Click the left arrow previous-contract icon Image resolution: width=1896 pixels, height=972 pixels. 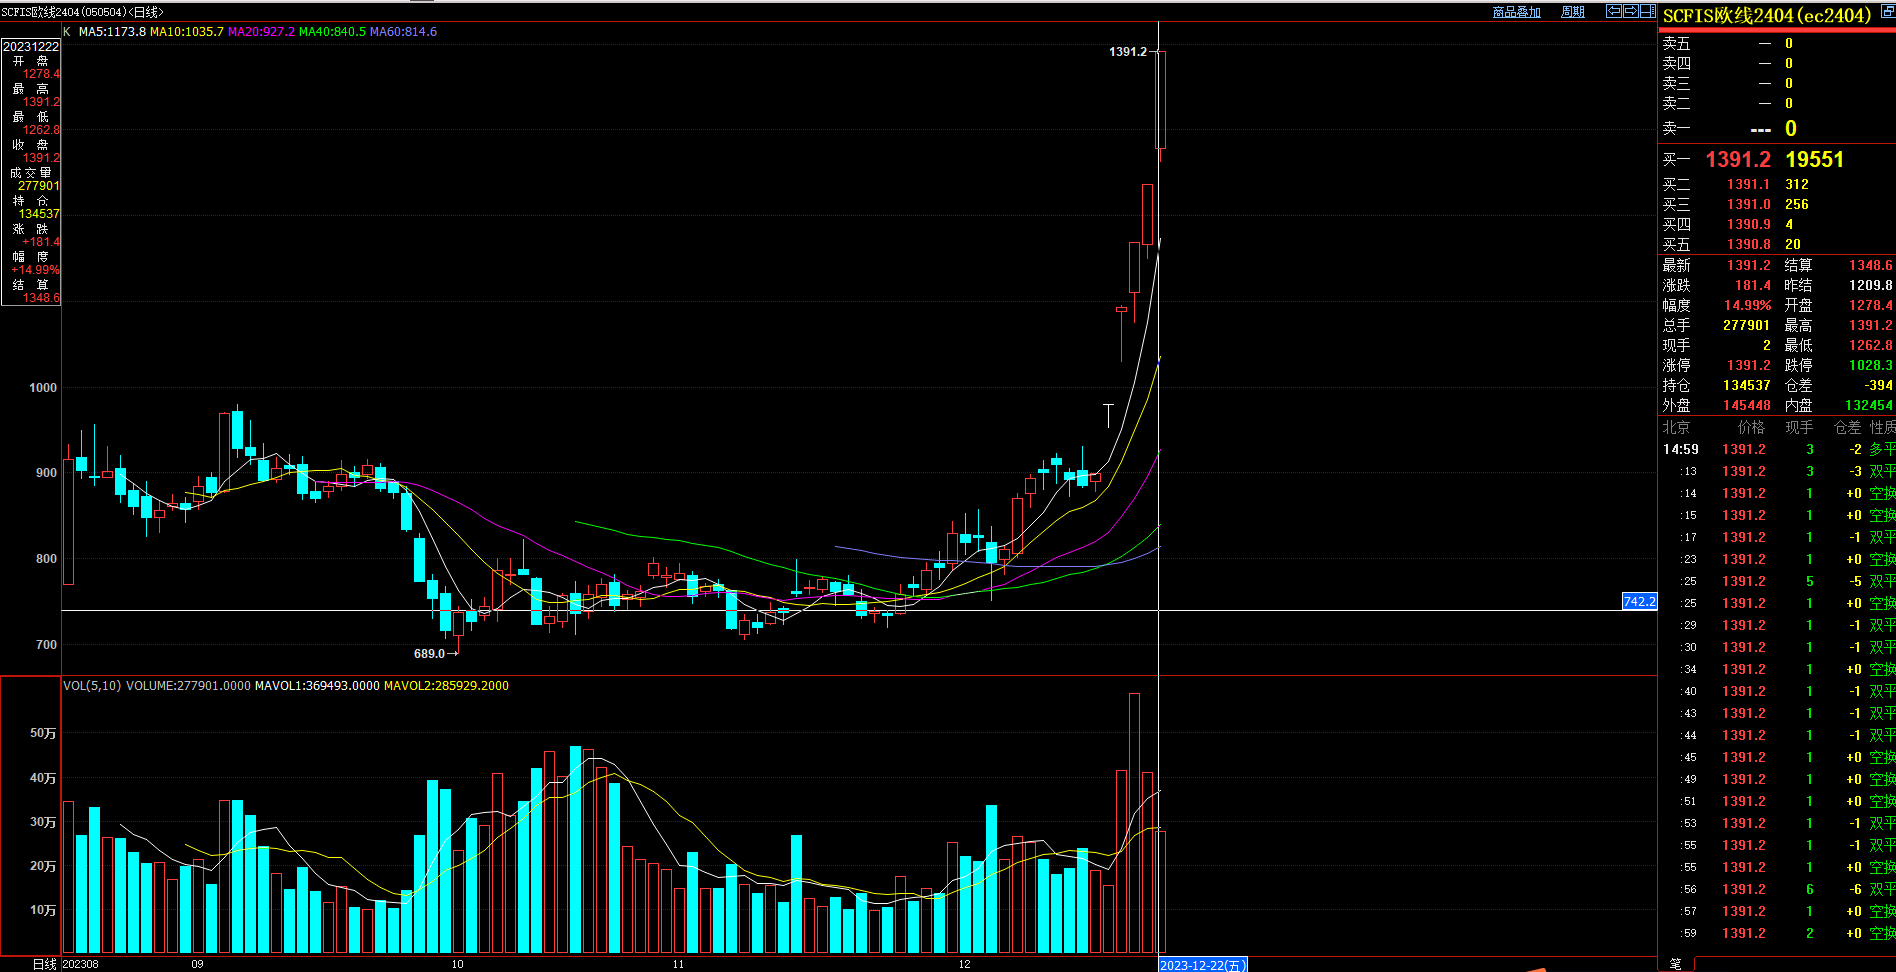(x=1613, y=11)
